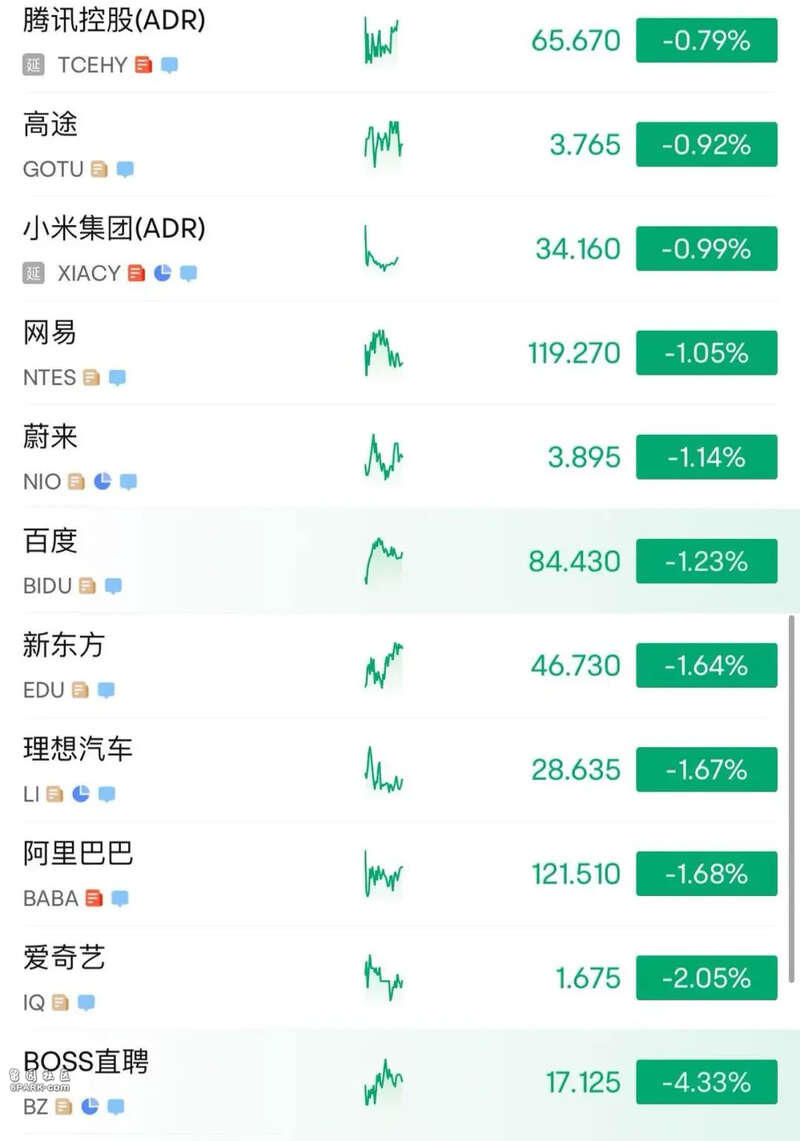Select the 新东方 EDU stock name

coord(64,645)
